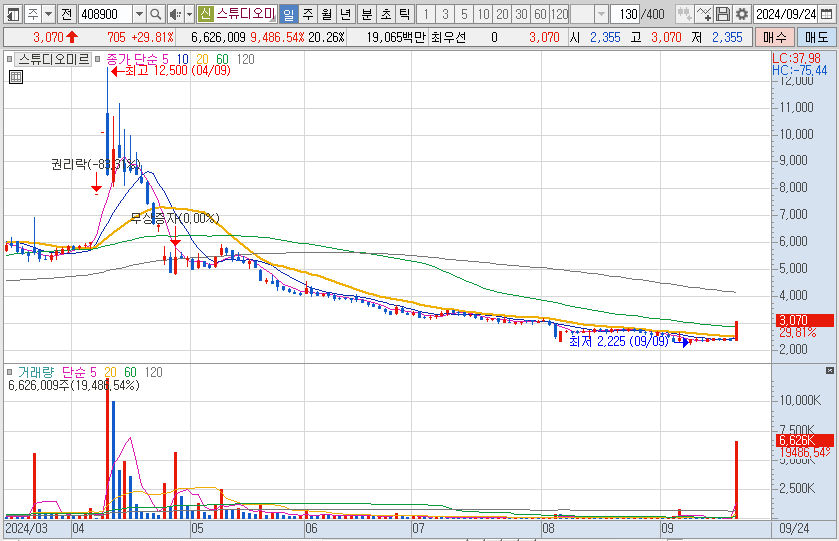The height and width of the screenshot is (541, 839).
Task: Click the current price 3,070 with up arrow
Action: 56,37
